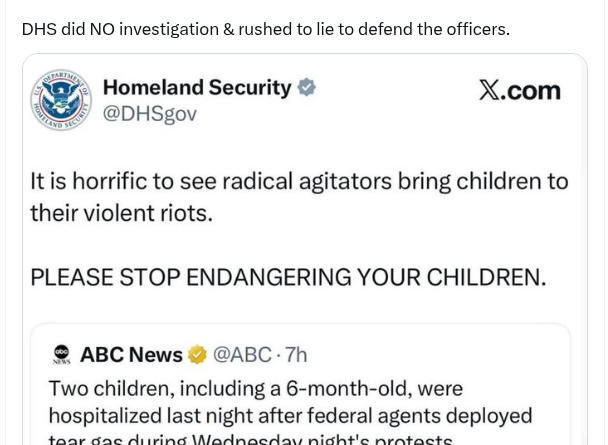Viewport: 608px width, 445px height.
Task: Click the line "hospitalized last night after federal agents"
Action: (x=290, y=415)
